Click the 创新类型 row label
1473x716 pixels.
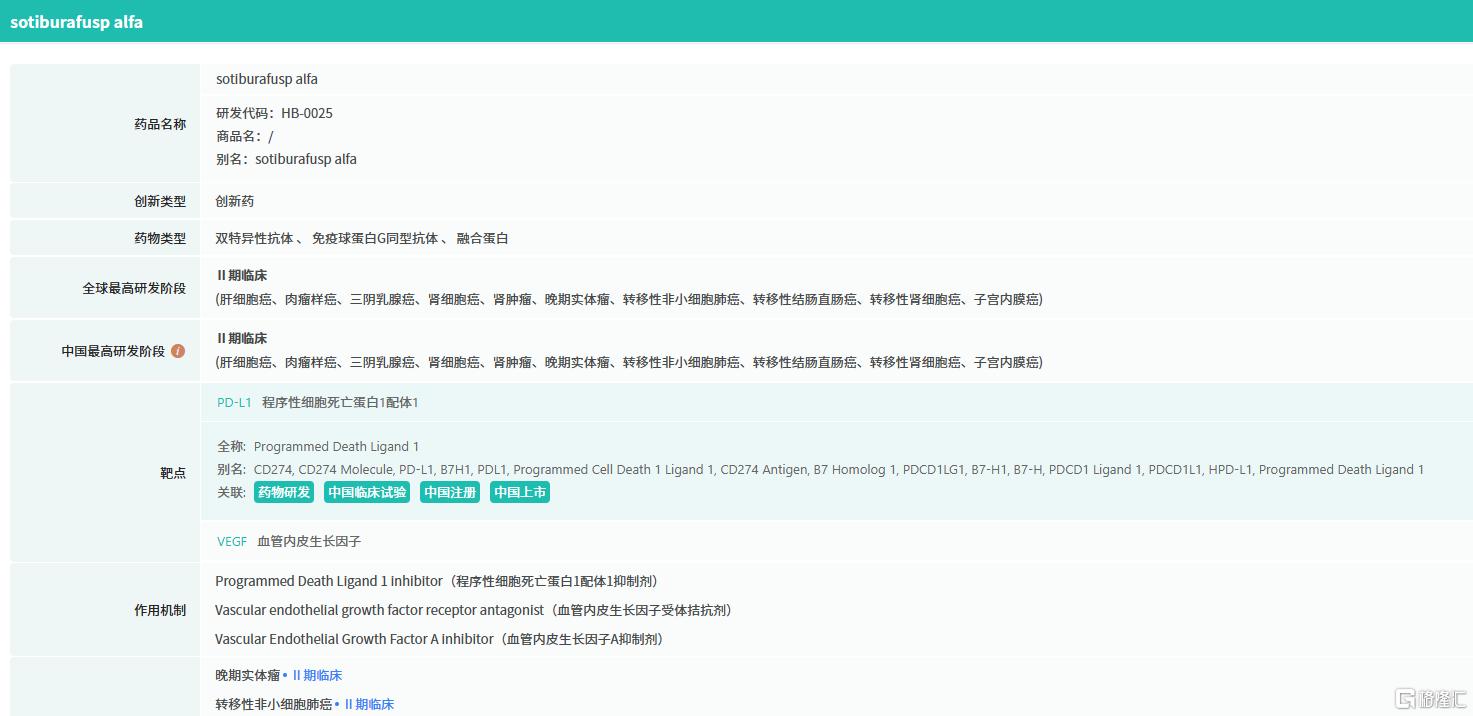pyautogui.click(x=160, y=201)
